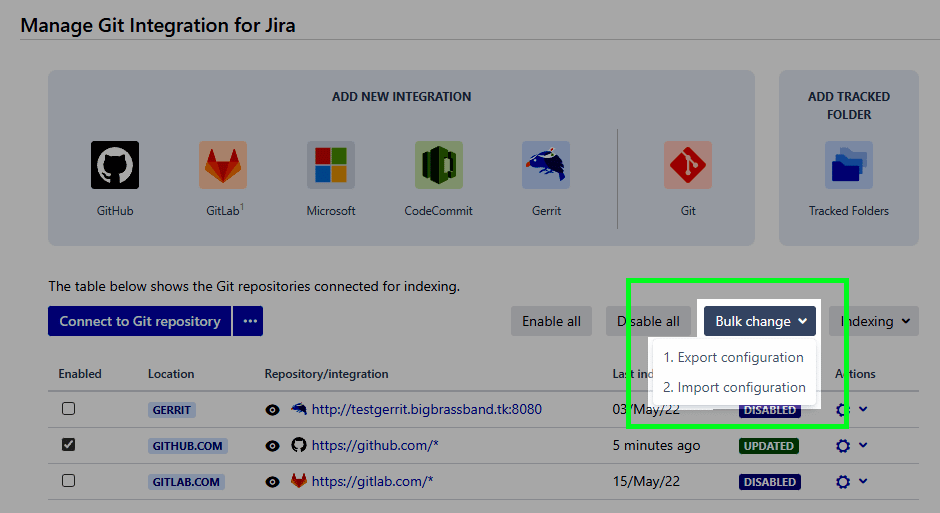Click Gerrit bird icon beside testgerrit URL
Image resolution: width=940 pixels, height=513 pixels.
[x=299, y=409]
